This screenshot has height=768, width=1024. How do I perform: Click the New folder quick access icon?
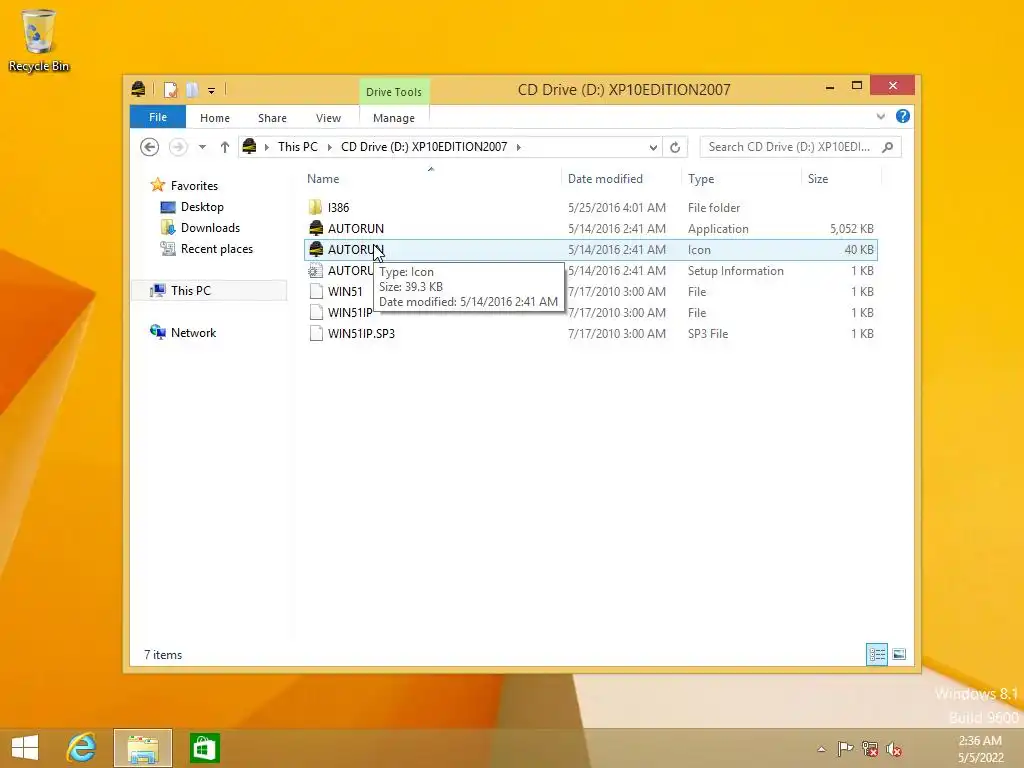(x=192, y=90)
